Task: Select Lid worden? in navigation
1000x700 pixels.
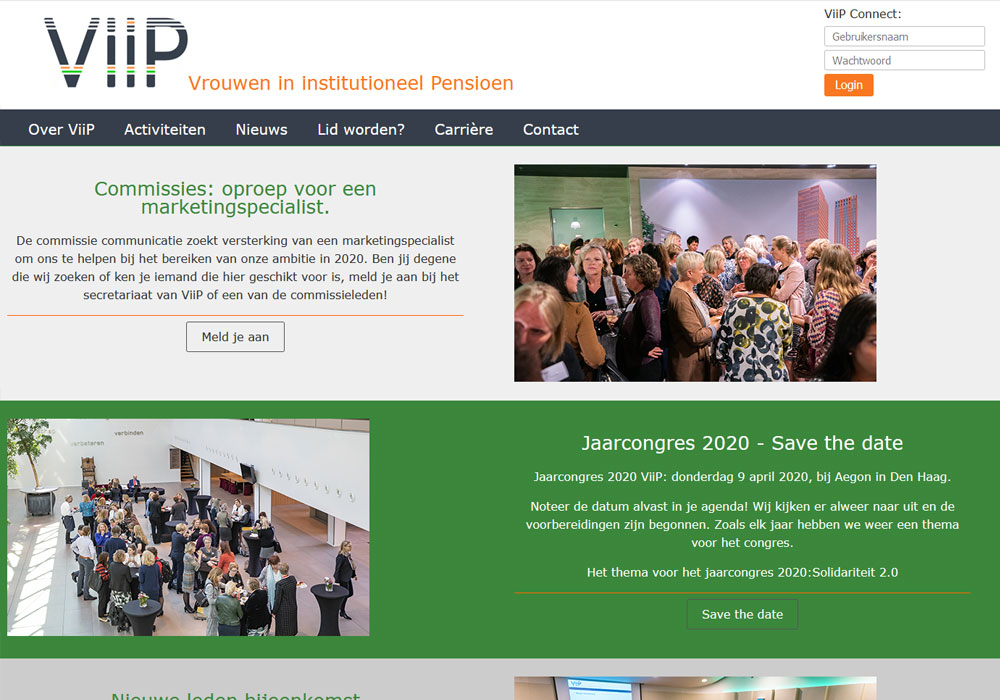Action: [361, 129]
